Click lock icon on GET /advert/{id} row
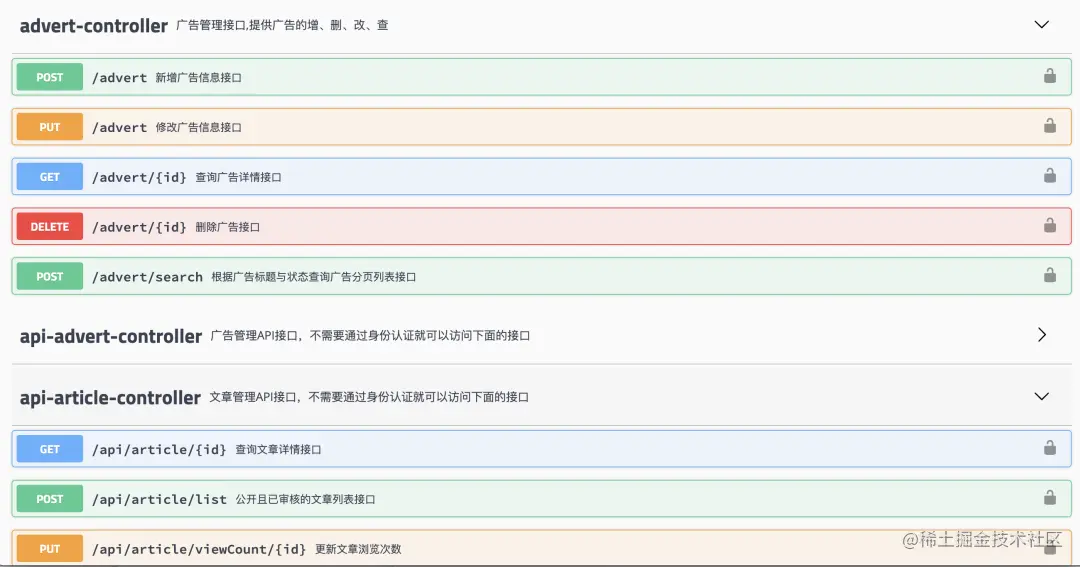The image size is (1080, 567). pyautogui.click(x=1050, y=175)
